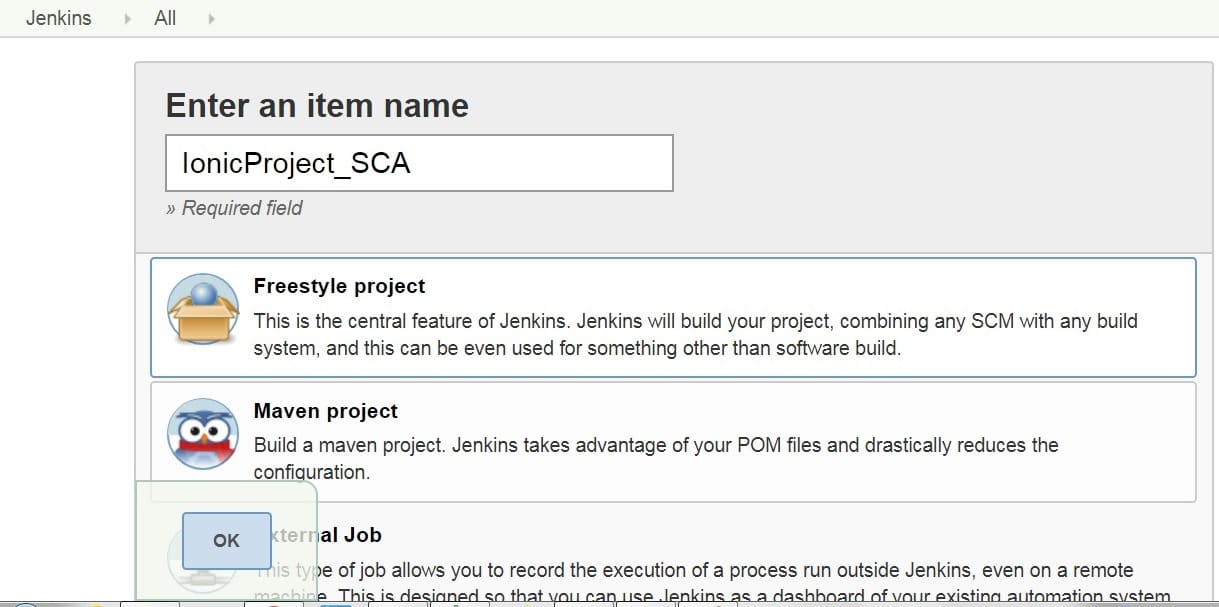Click the 'Required field' hint text
This screenshot has width=1219, height=607.
(x=234, y=208)
